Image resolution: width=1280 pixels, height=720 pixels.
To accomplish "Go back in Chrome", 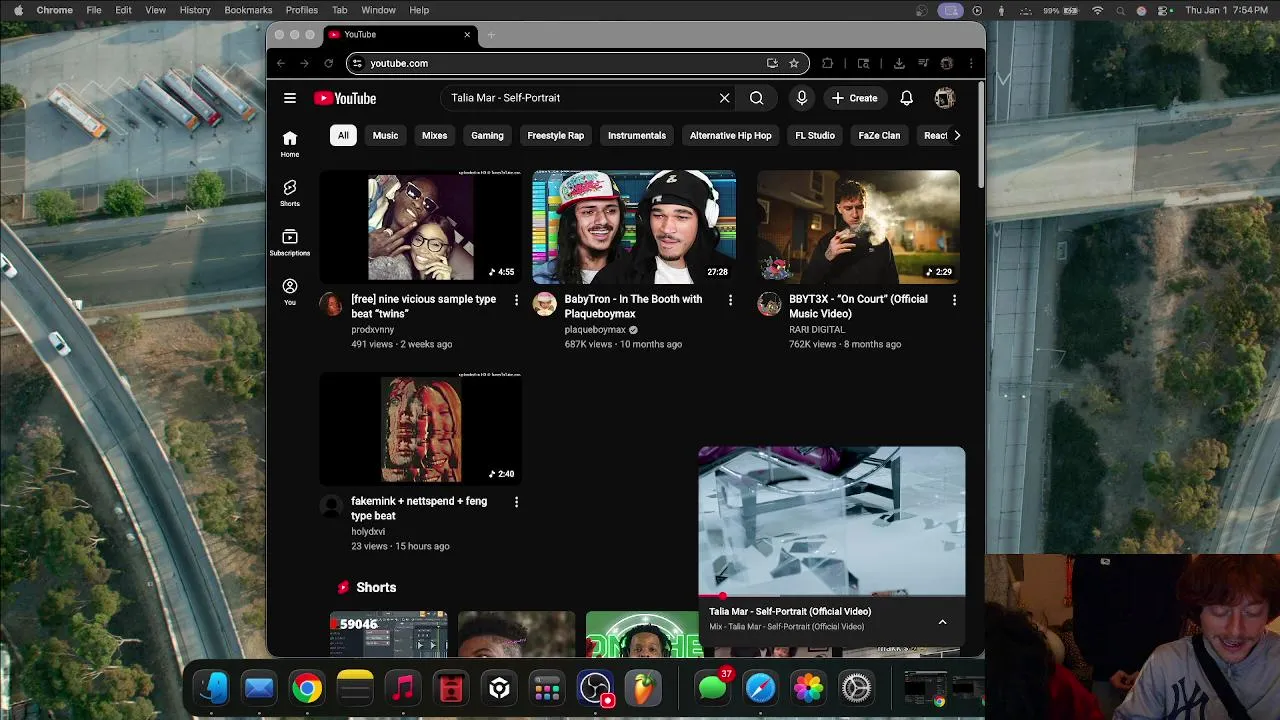I will point(281,63).
